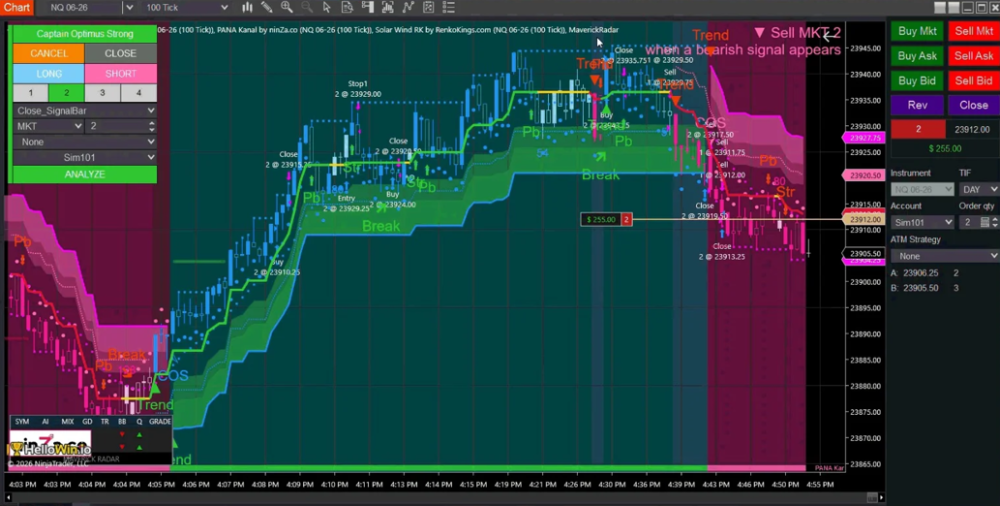Open the ATM Strategy None dropdown
The image size is (1000, 506).
coord(943,256)
